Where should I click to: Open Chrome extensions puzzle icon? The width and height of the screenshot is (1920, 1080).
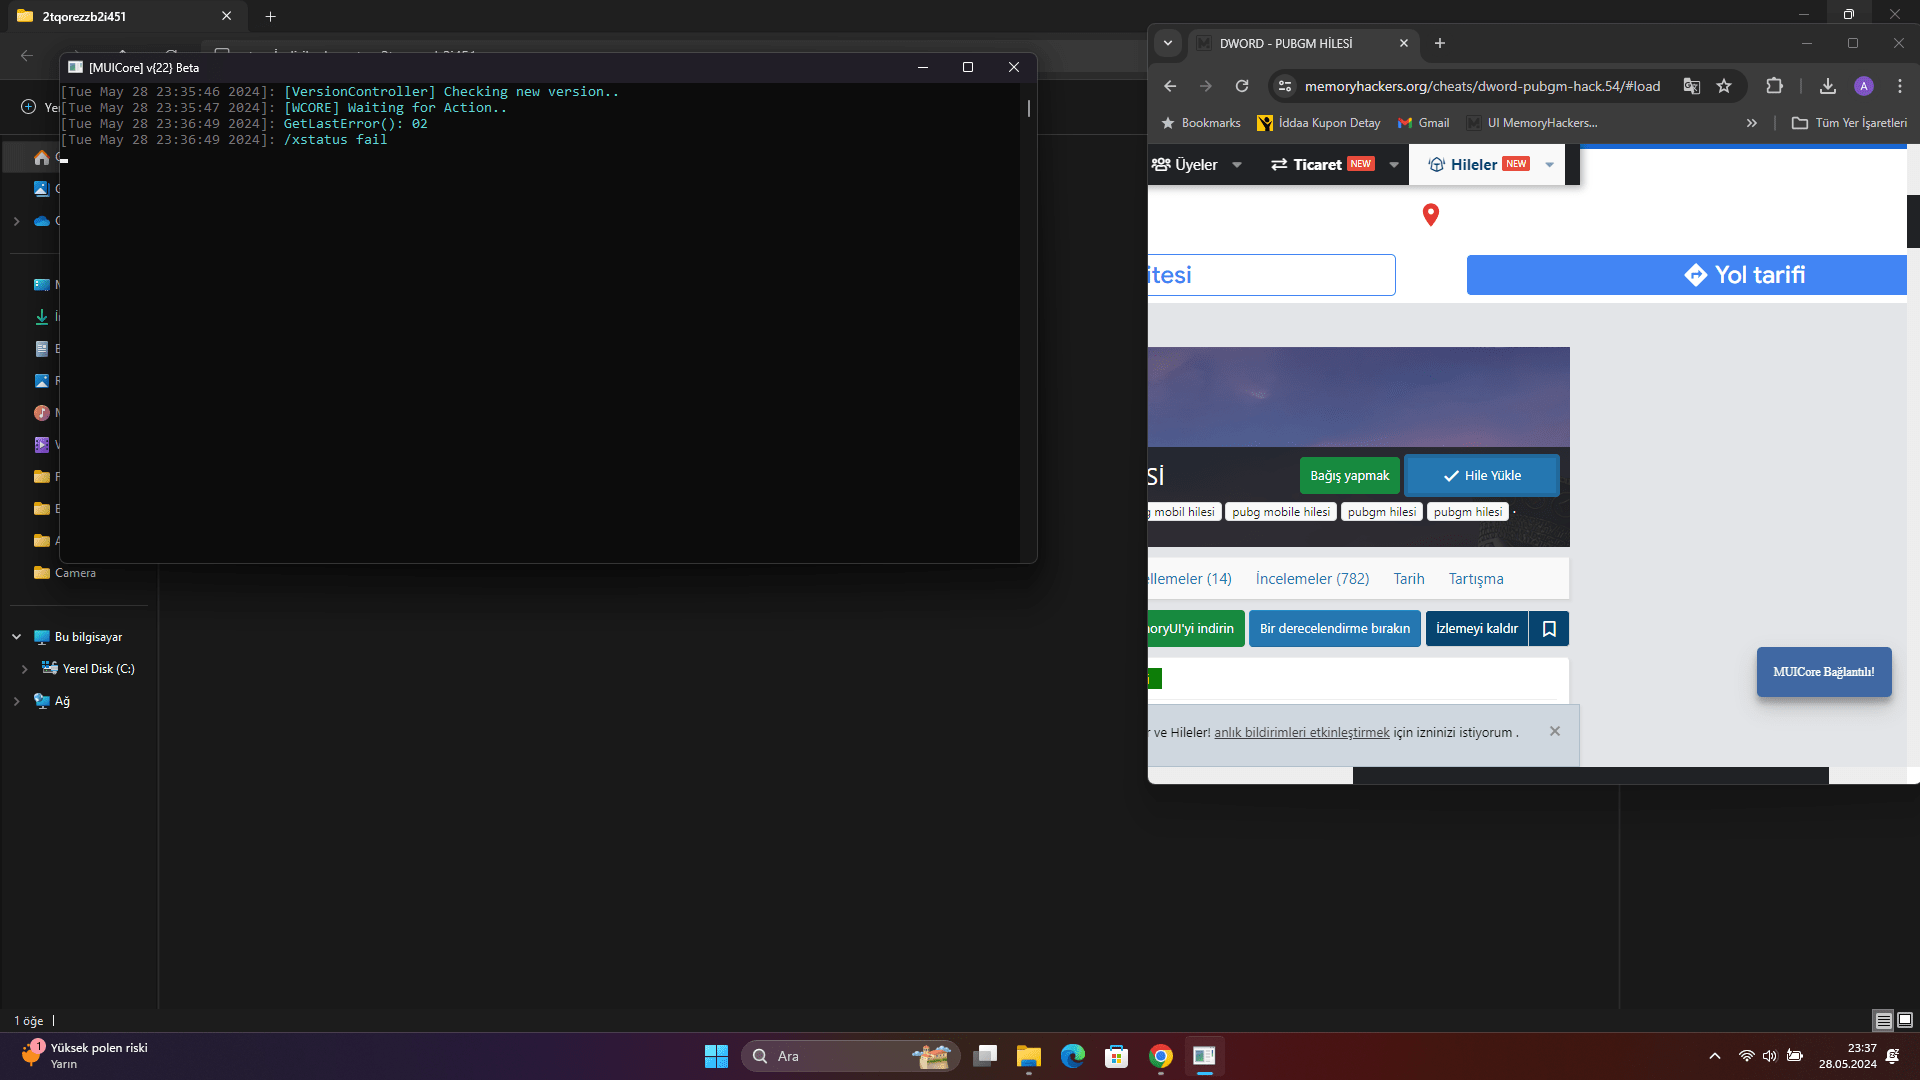coord(1775,86)
